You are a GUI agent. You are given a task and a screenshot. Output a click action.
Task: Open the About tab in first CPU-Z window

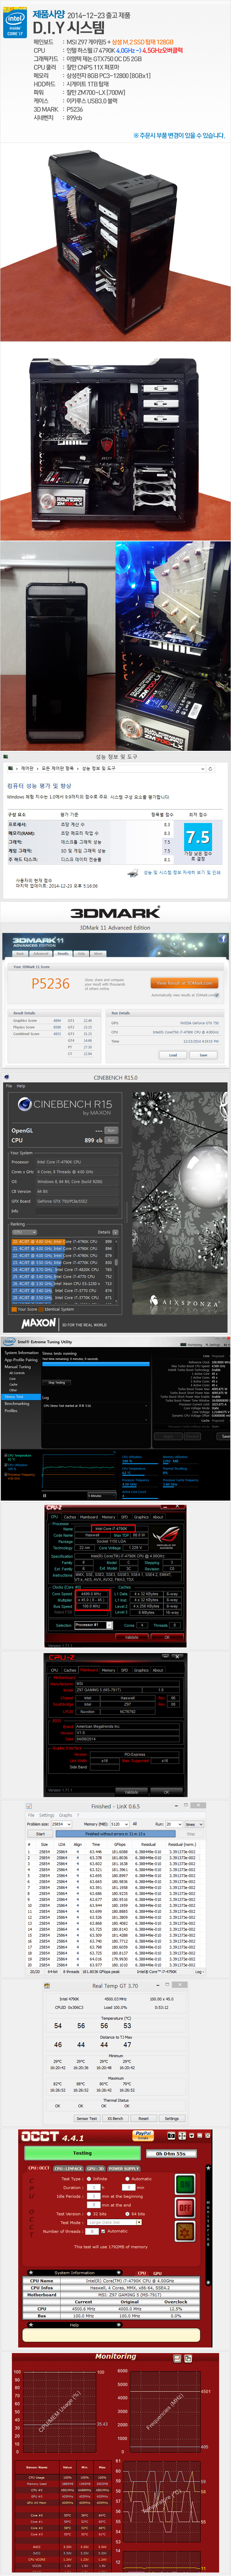coord(158,1517)
